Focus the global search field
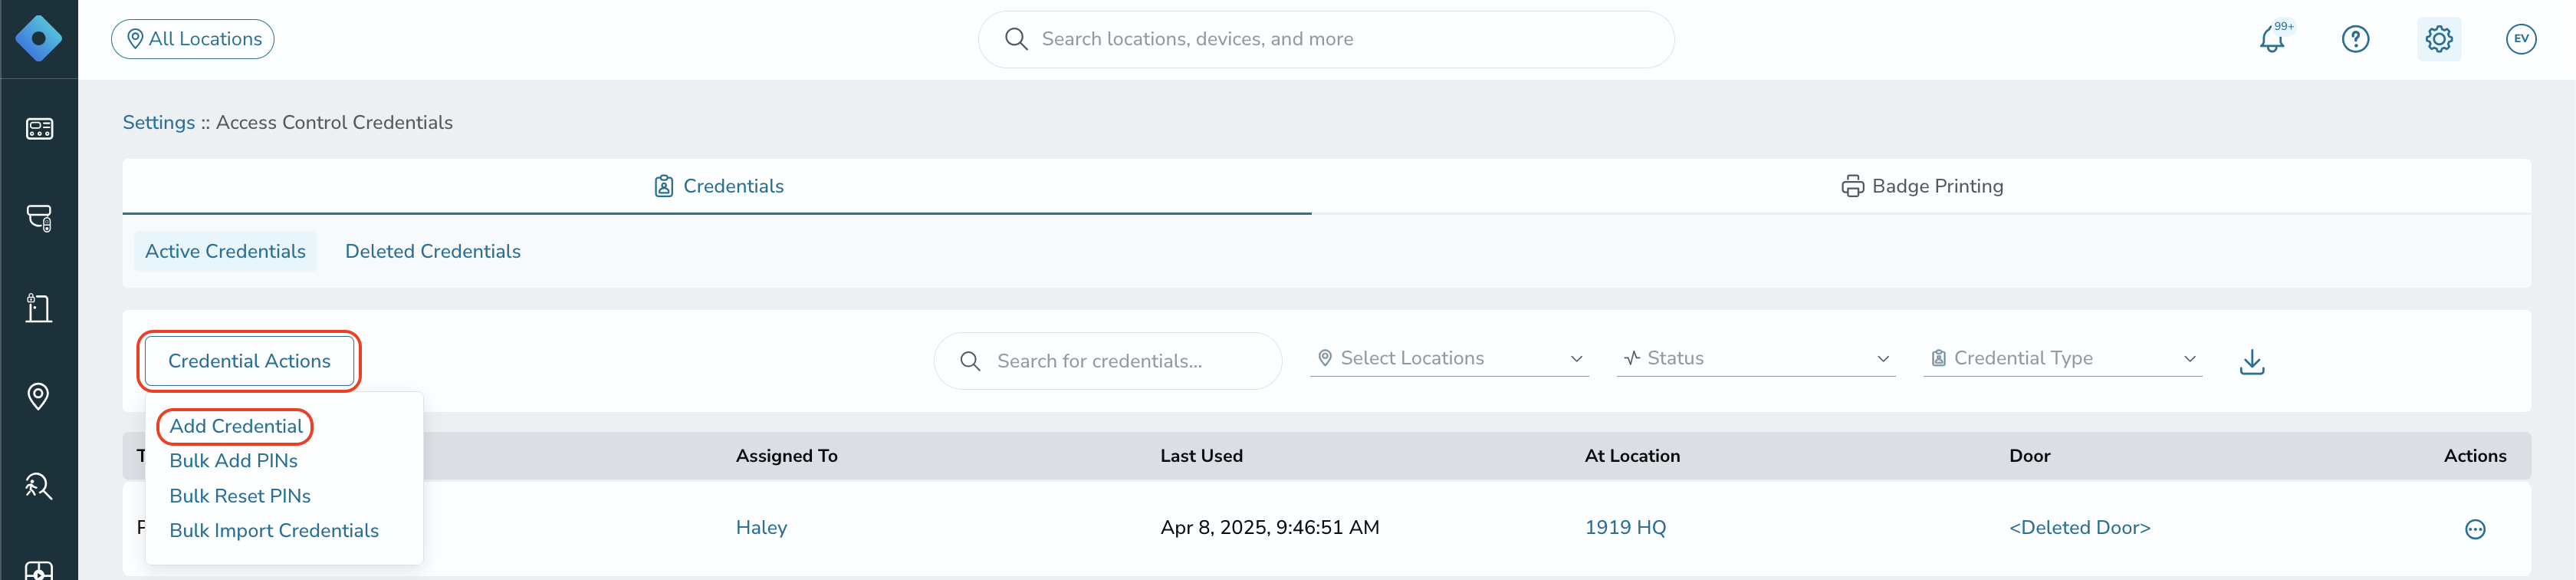The image size is (2576, 580). pyautogui.click(x=1326, y=39)
